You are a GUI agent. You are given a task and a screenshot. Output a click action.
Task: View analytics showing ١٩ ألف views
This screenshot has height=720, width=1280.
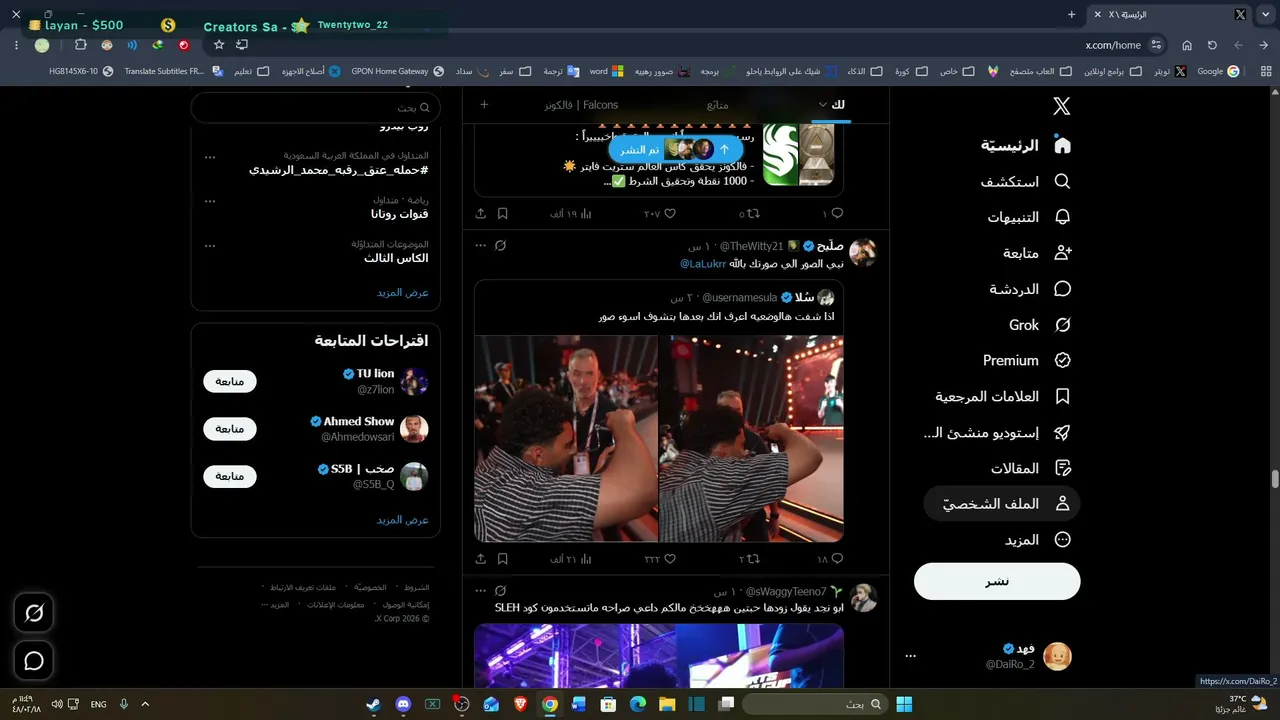click(572, 214)
